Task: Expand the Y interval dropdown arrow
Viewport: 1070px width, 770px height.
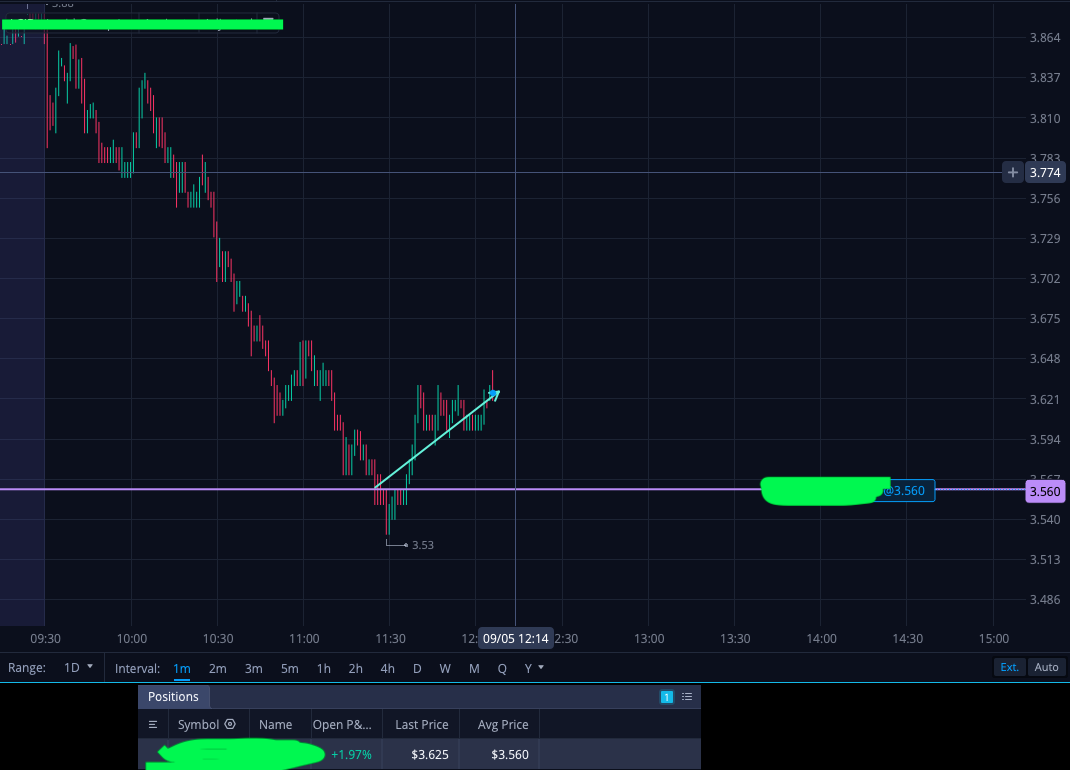Action: click(x=541, y=668)
